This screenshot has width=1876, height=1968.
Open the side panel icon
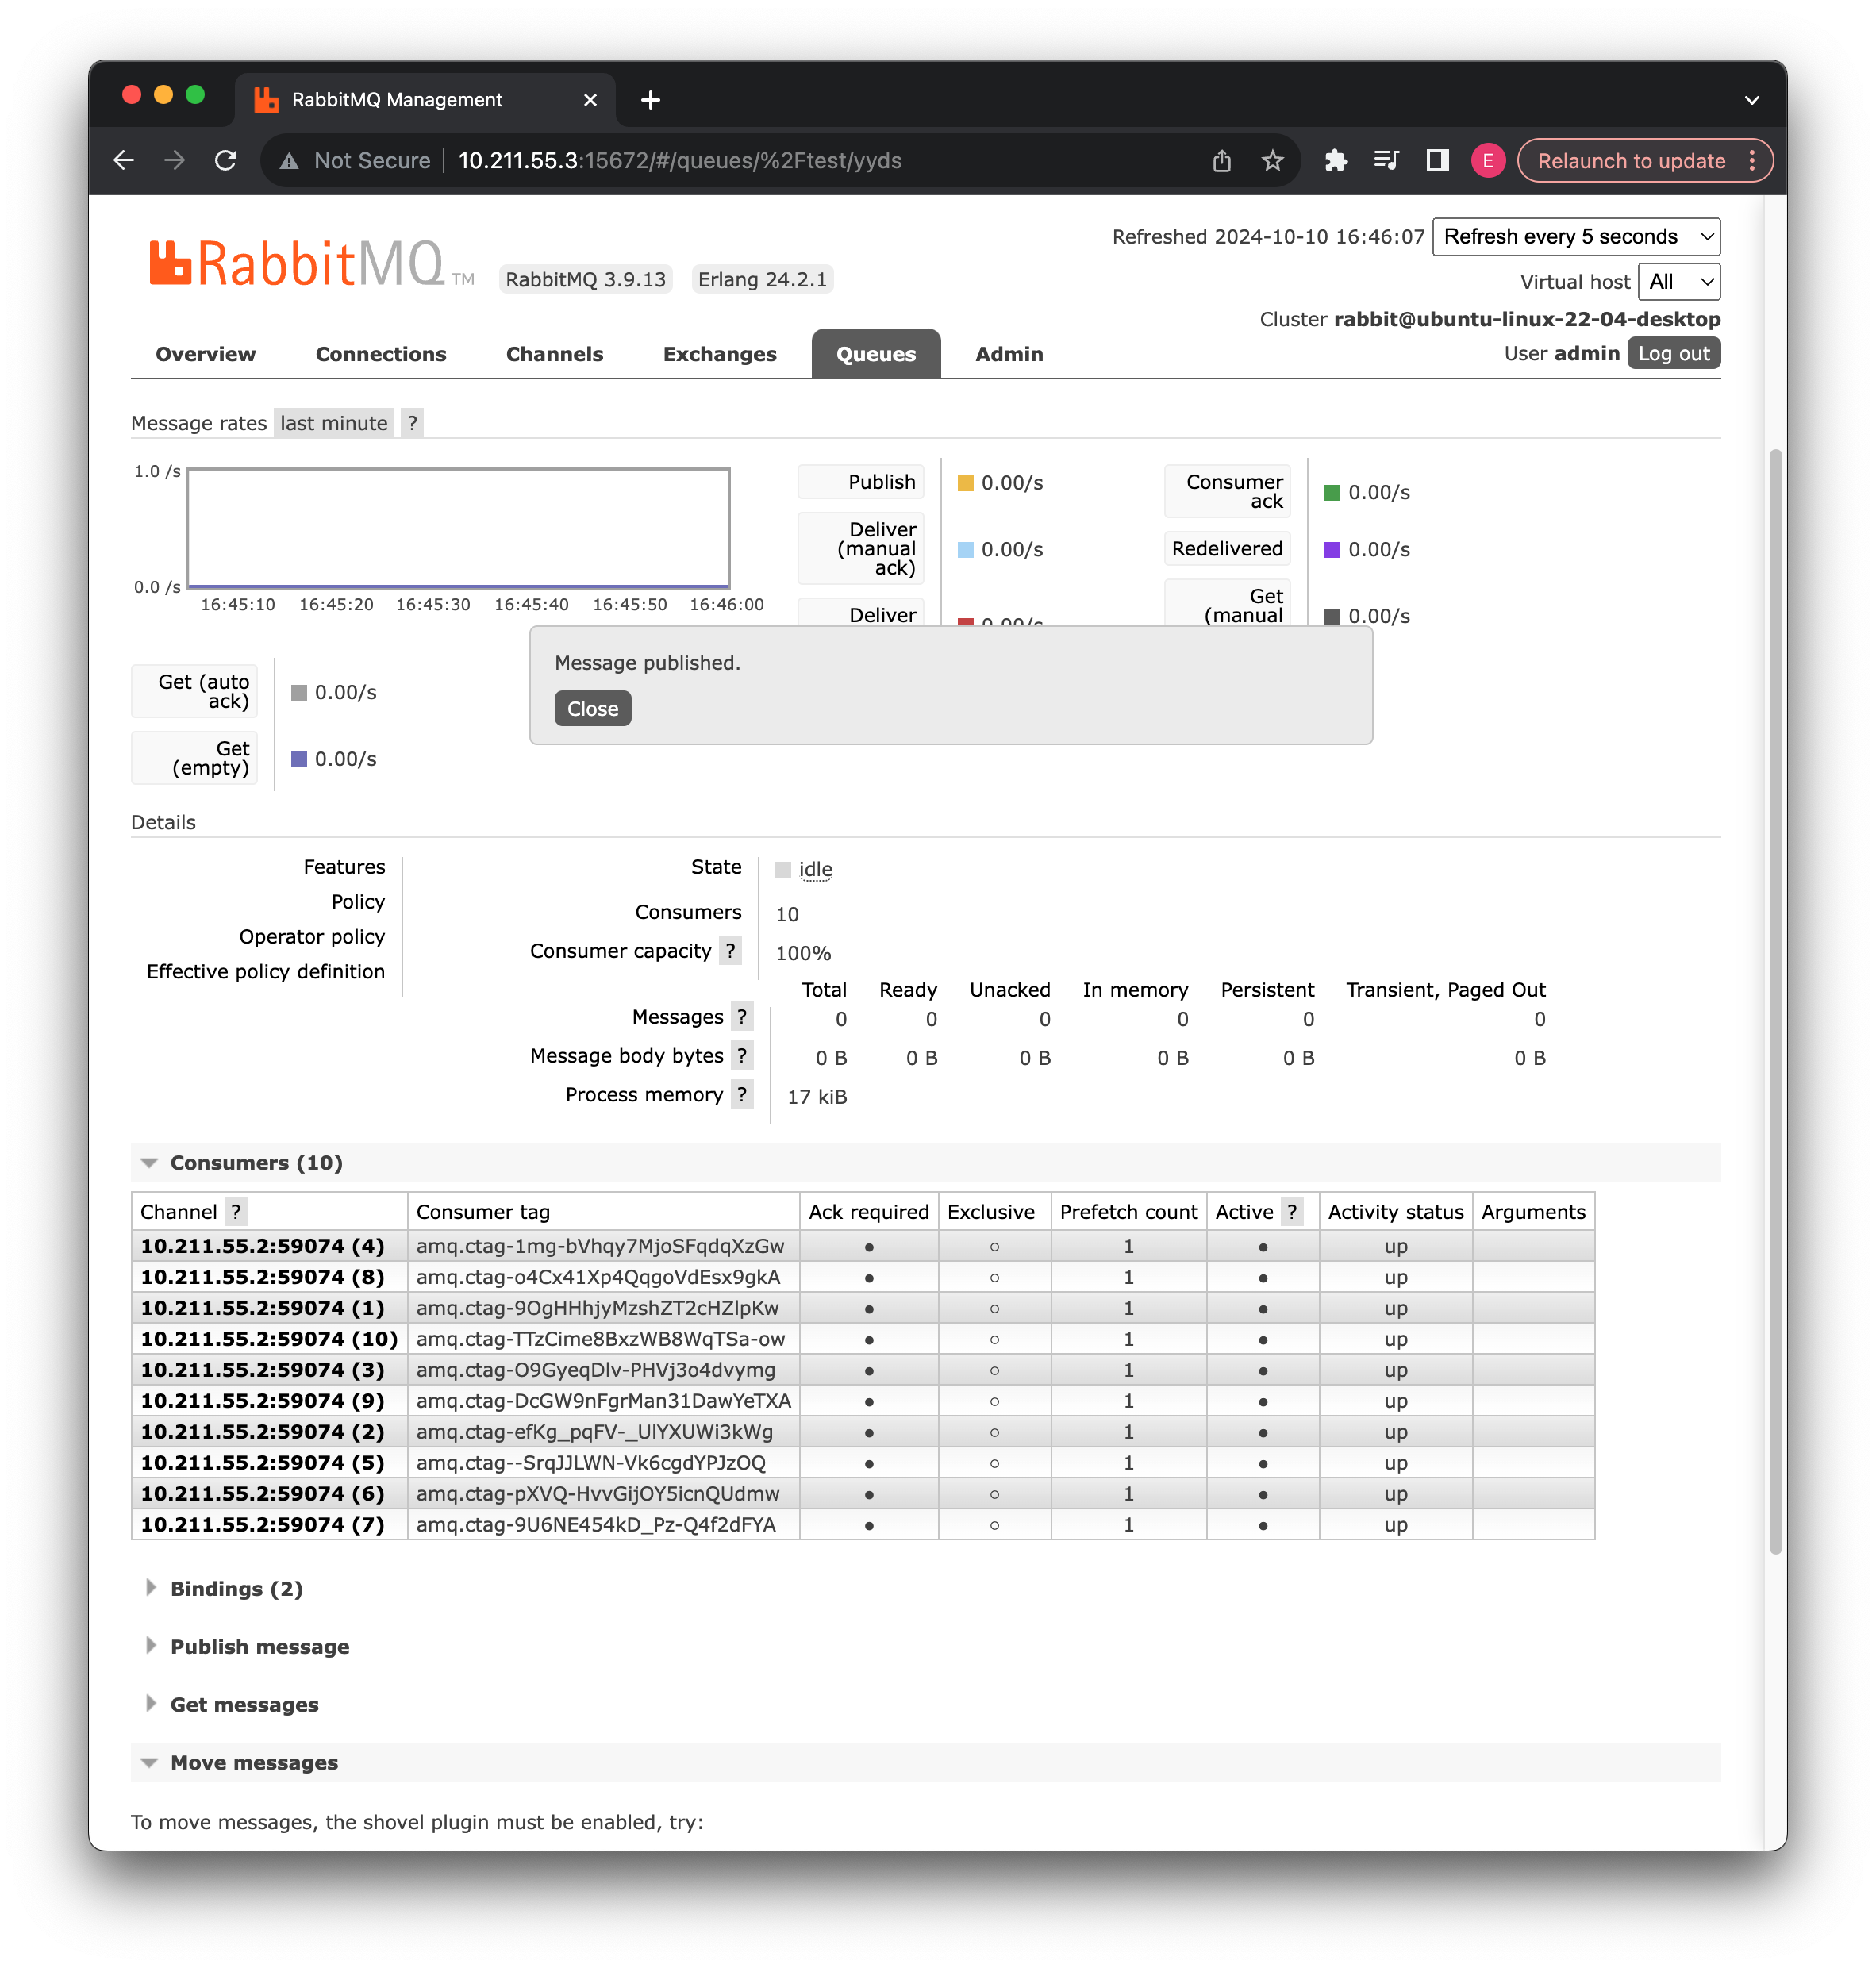(1437, 160)
